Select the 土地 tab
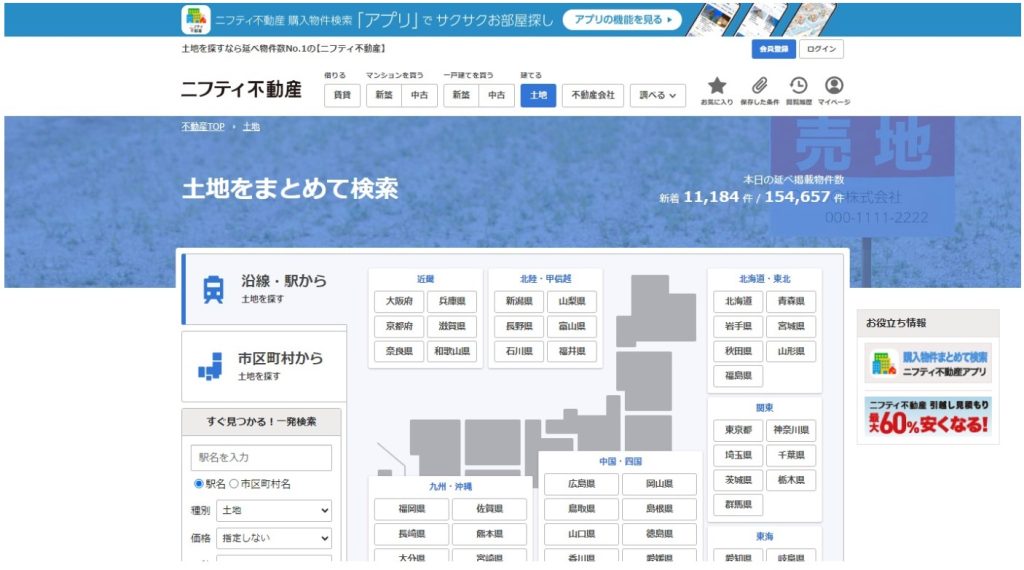This screenshot has height=570, width=1024. click(538, 95)
